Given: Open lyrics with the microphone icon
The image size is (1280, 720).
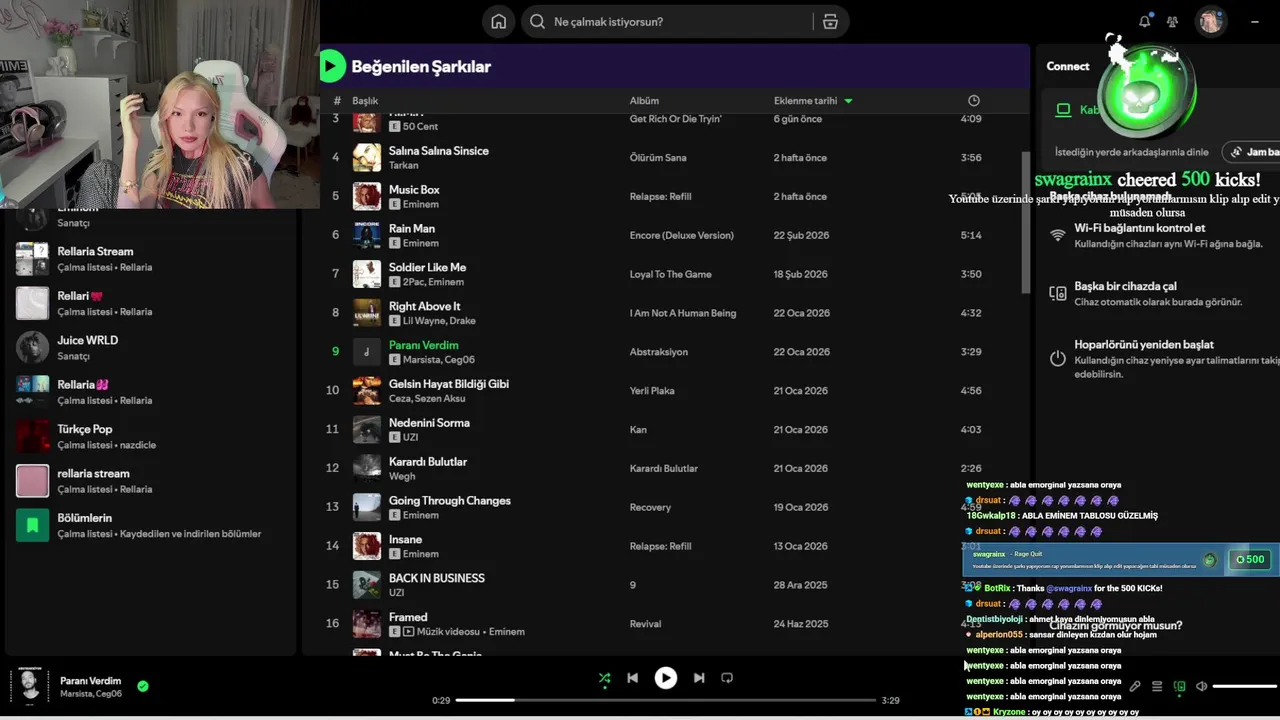Looking at the screenshot, I should [1135, 686].
